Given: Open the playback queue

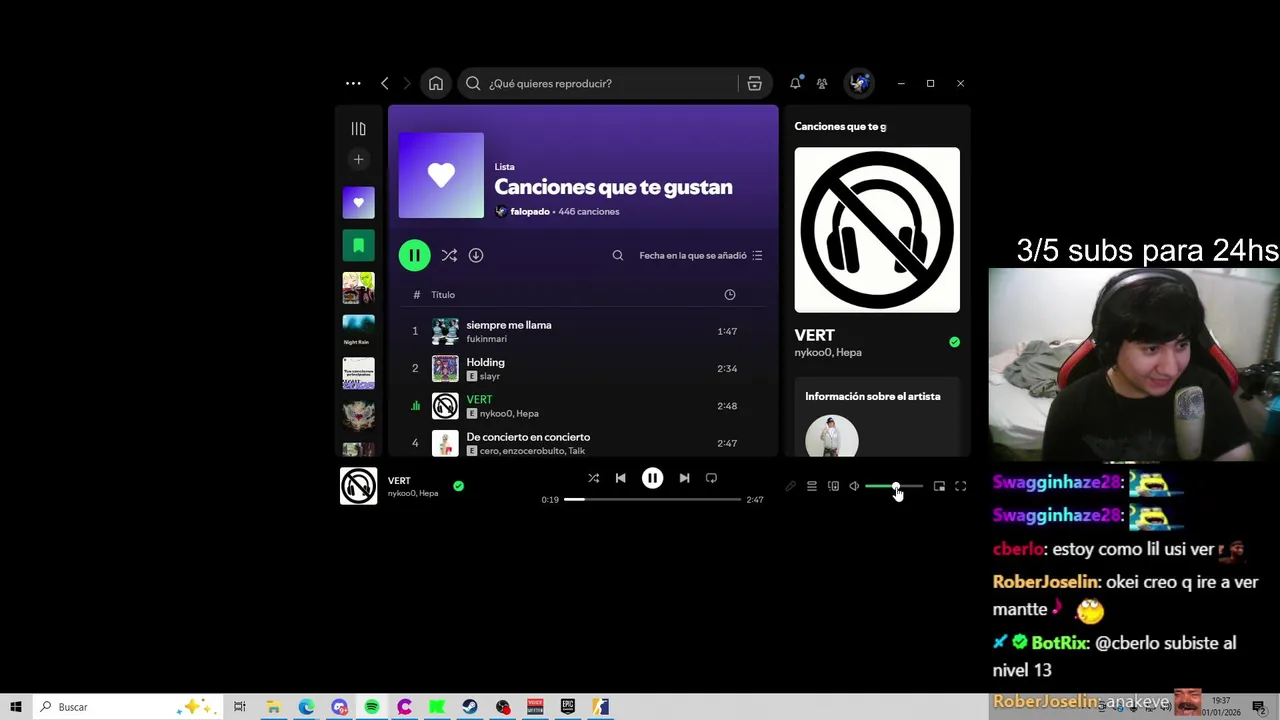Looking at the screenshot, I should click(812, 486).
